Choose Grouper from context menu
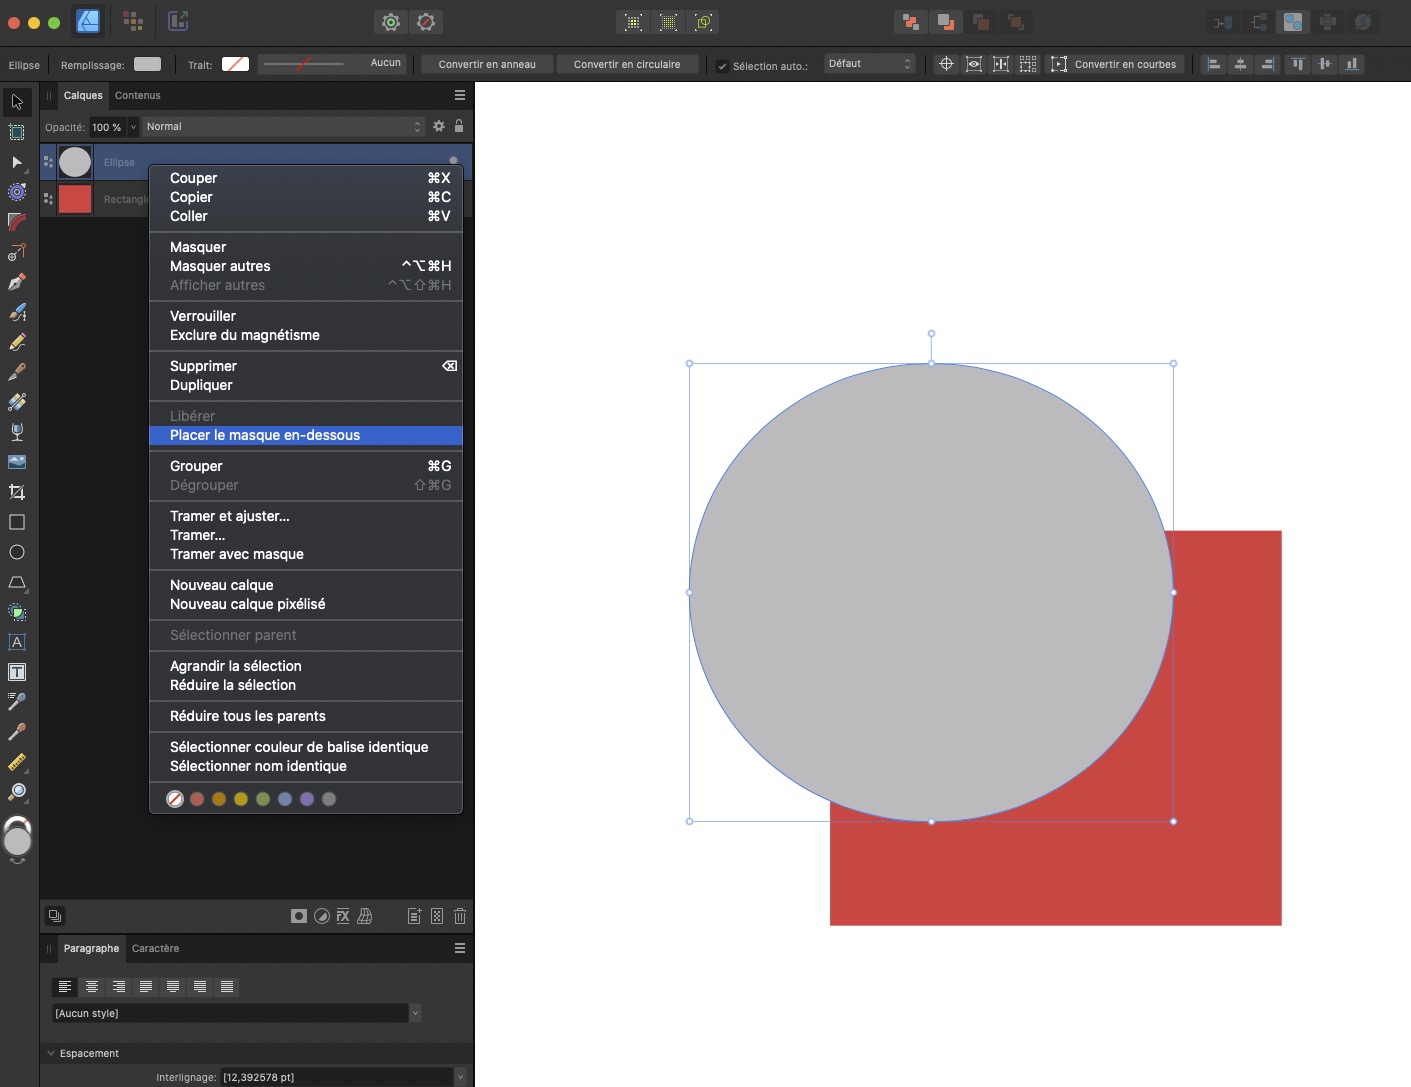 [x=306, y=466]
